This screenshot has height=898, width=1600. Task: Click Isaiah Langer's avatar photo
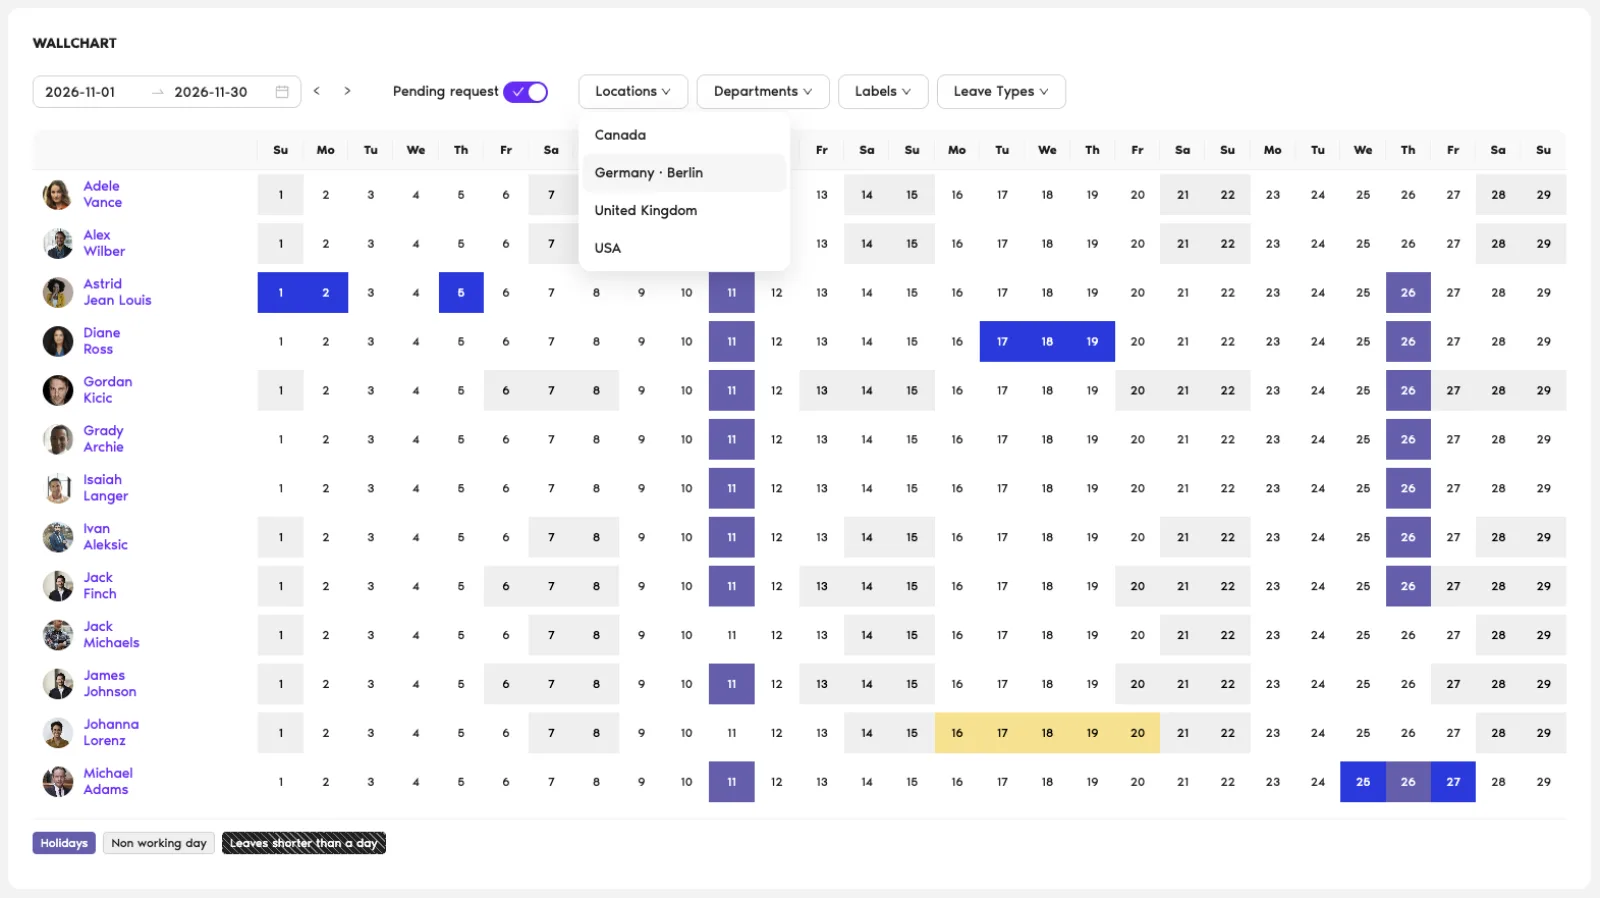pyautogui.click(x=58, y=488)
